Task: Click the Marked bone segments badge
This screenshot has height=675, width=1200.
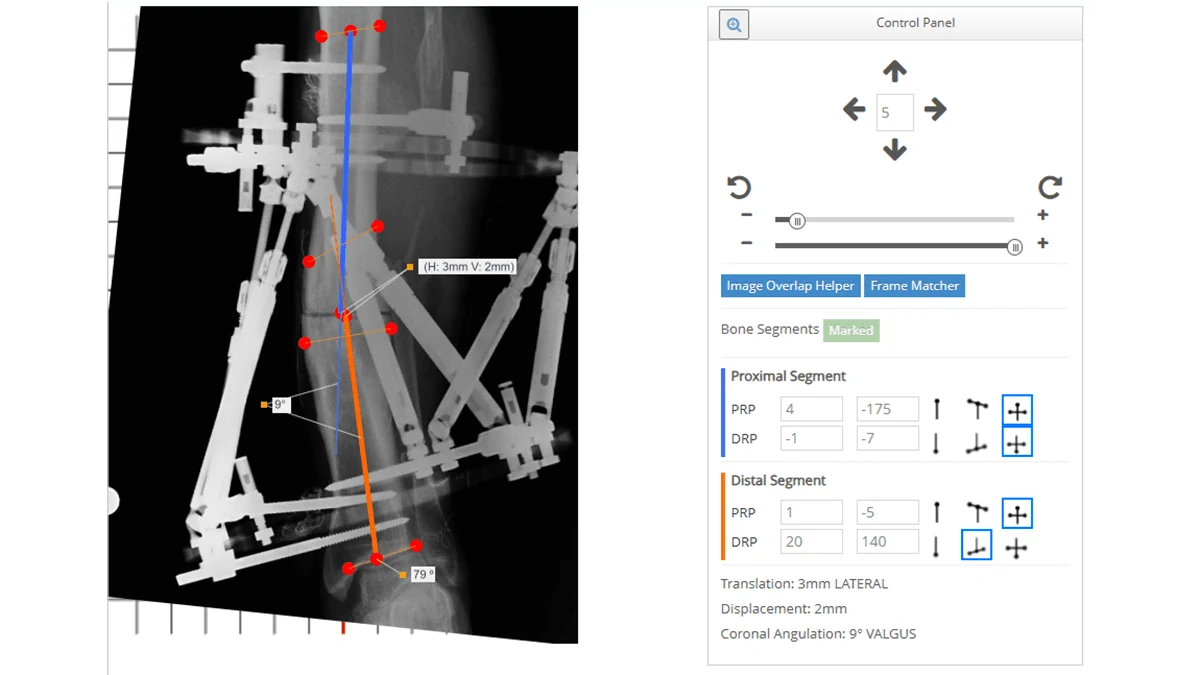Action: click(851, 330)
